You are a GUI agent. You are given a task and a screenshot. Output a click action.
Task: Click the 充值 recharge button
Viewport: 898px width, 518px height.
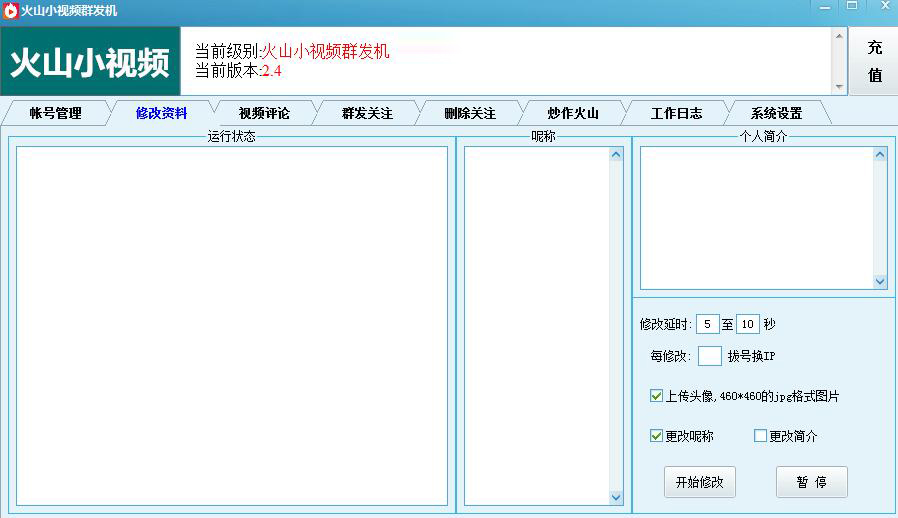pos(873,61)
